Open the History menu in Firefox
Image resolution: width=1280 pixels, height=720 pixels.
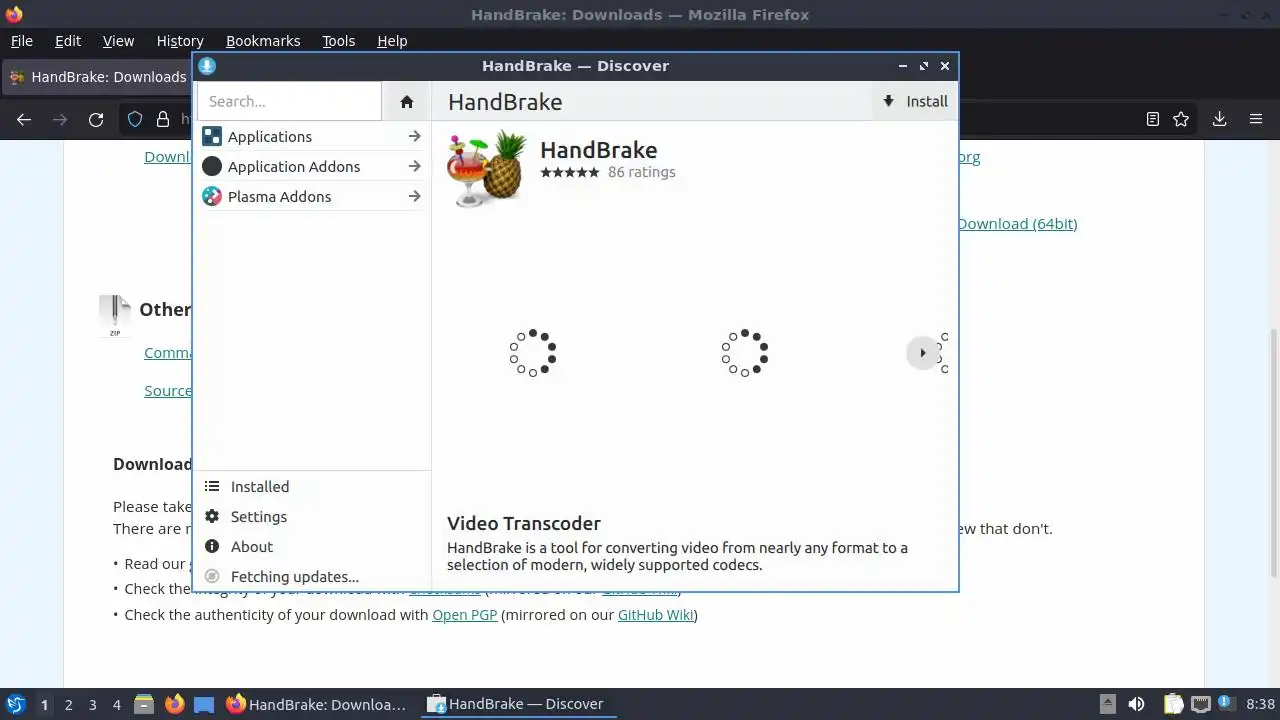[180, 41]
